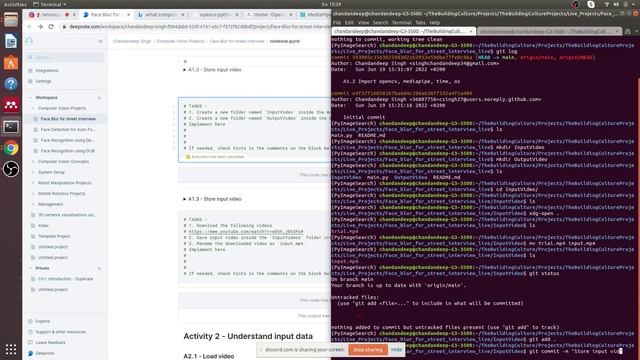
Task: Launch LibreOffice Writer from the dock
Action: pos(11,41)
